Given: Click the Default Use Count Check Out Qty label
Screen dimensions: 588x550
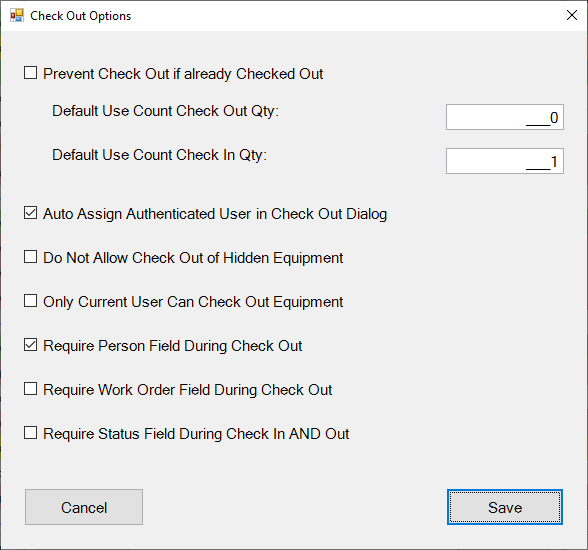Looking at the screenshot, I should tap(165, 111).
